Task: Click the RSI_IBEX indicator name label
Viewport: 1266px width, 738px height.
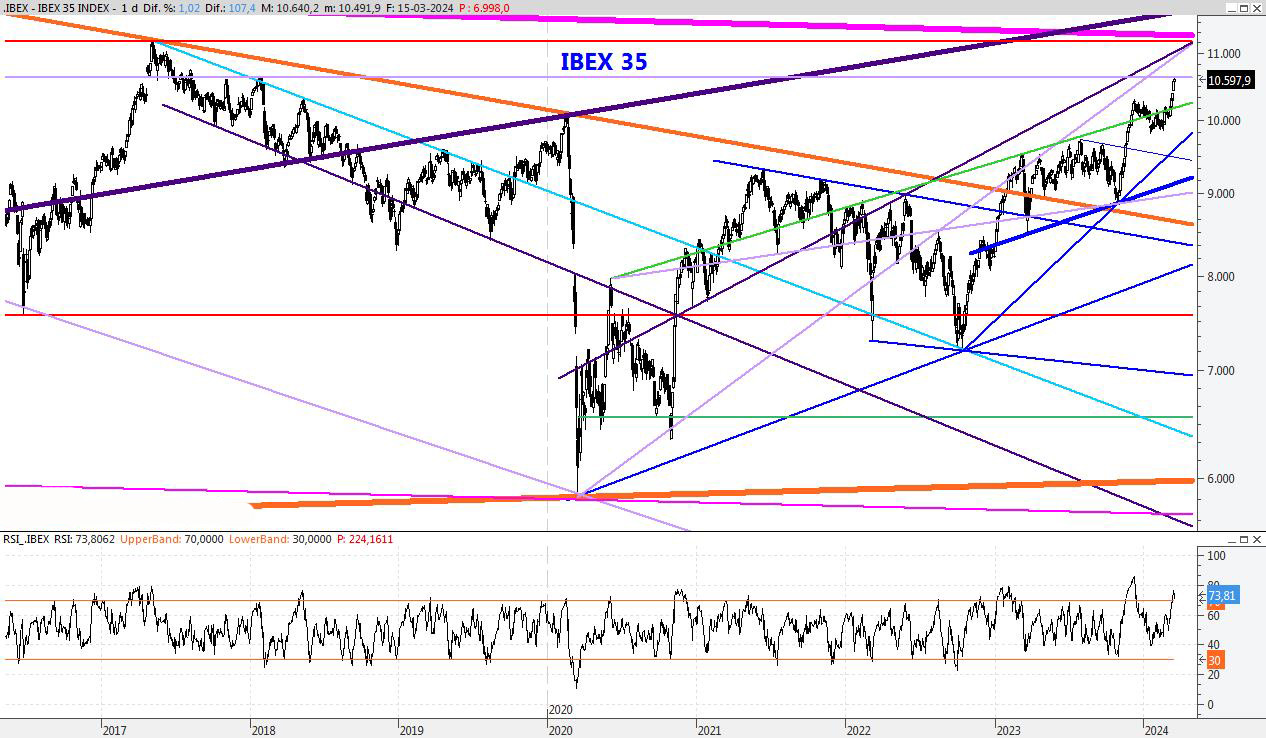Action: pyautogui.click(x=26, y=539)
